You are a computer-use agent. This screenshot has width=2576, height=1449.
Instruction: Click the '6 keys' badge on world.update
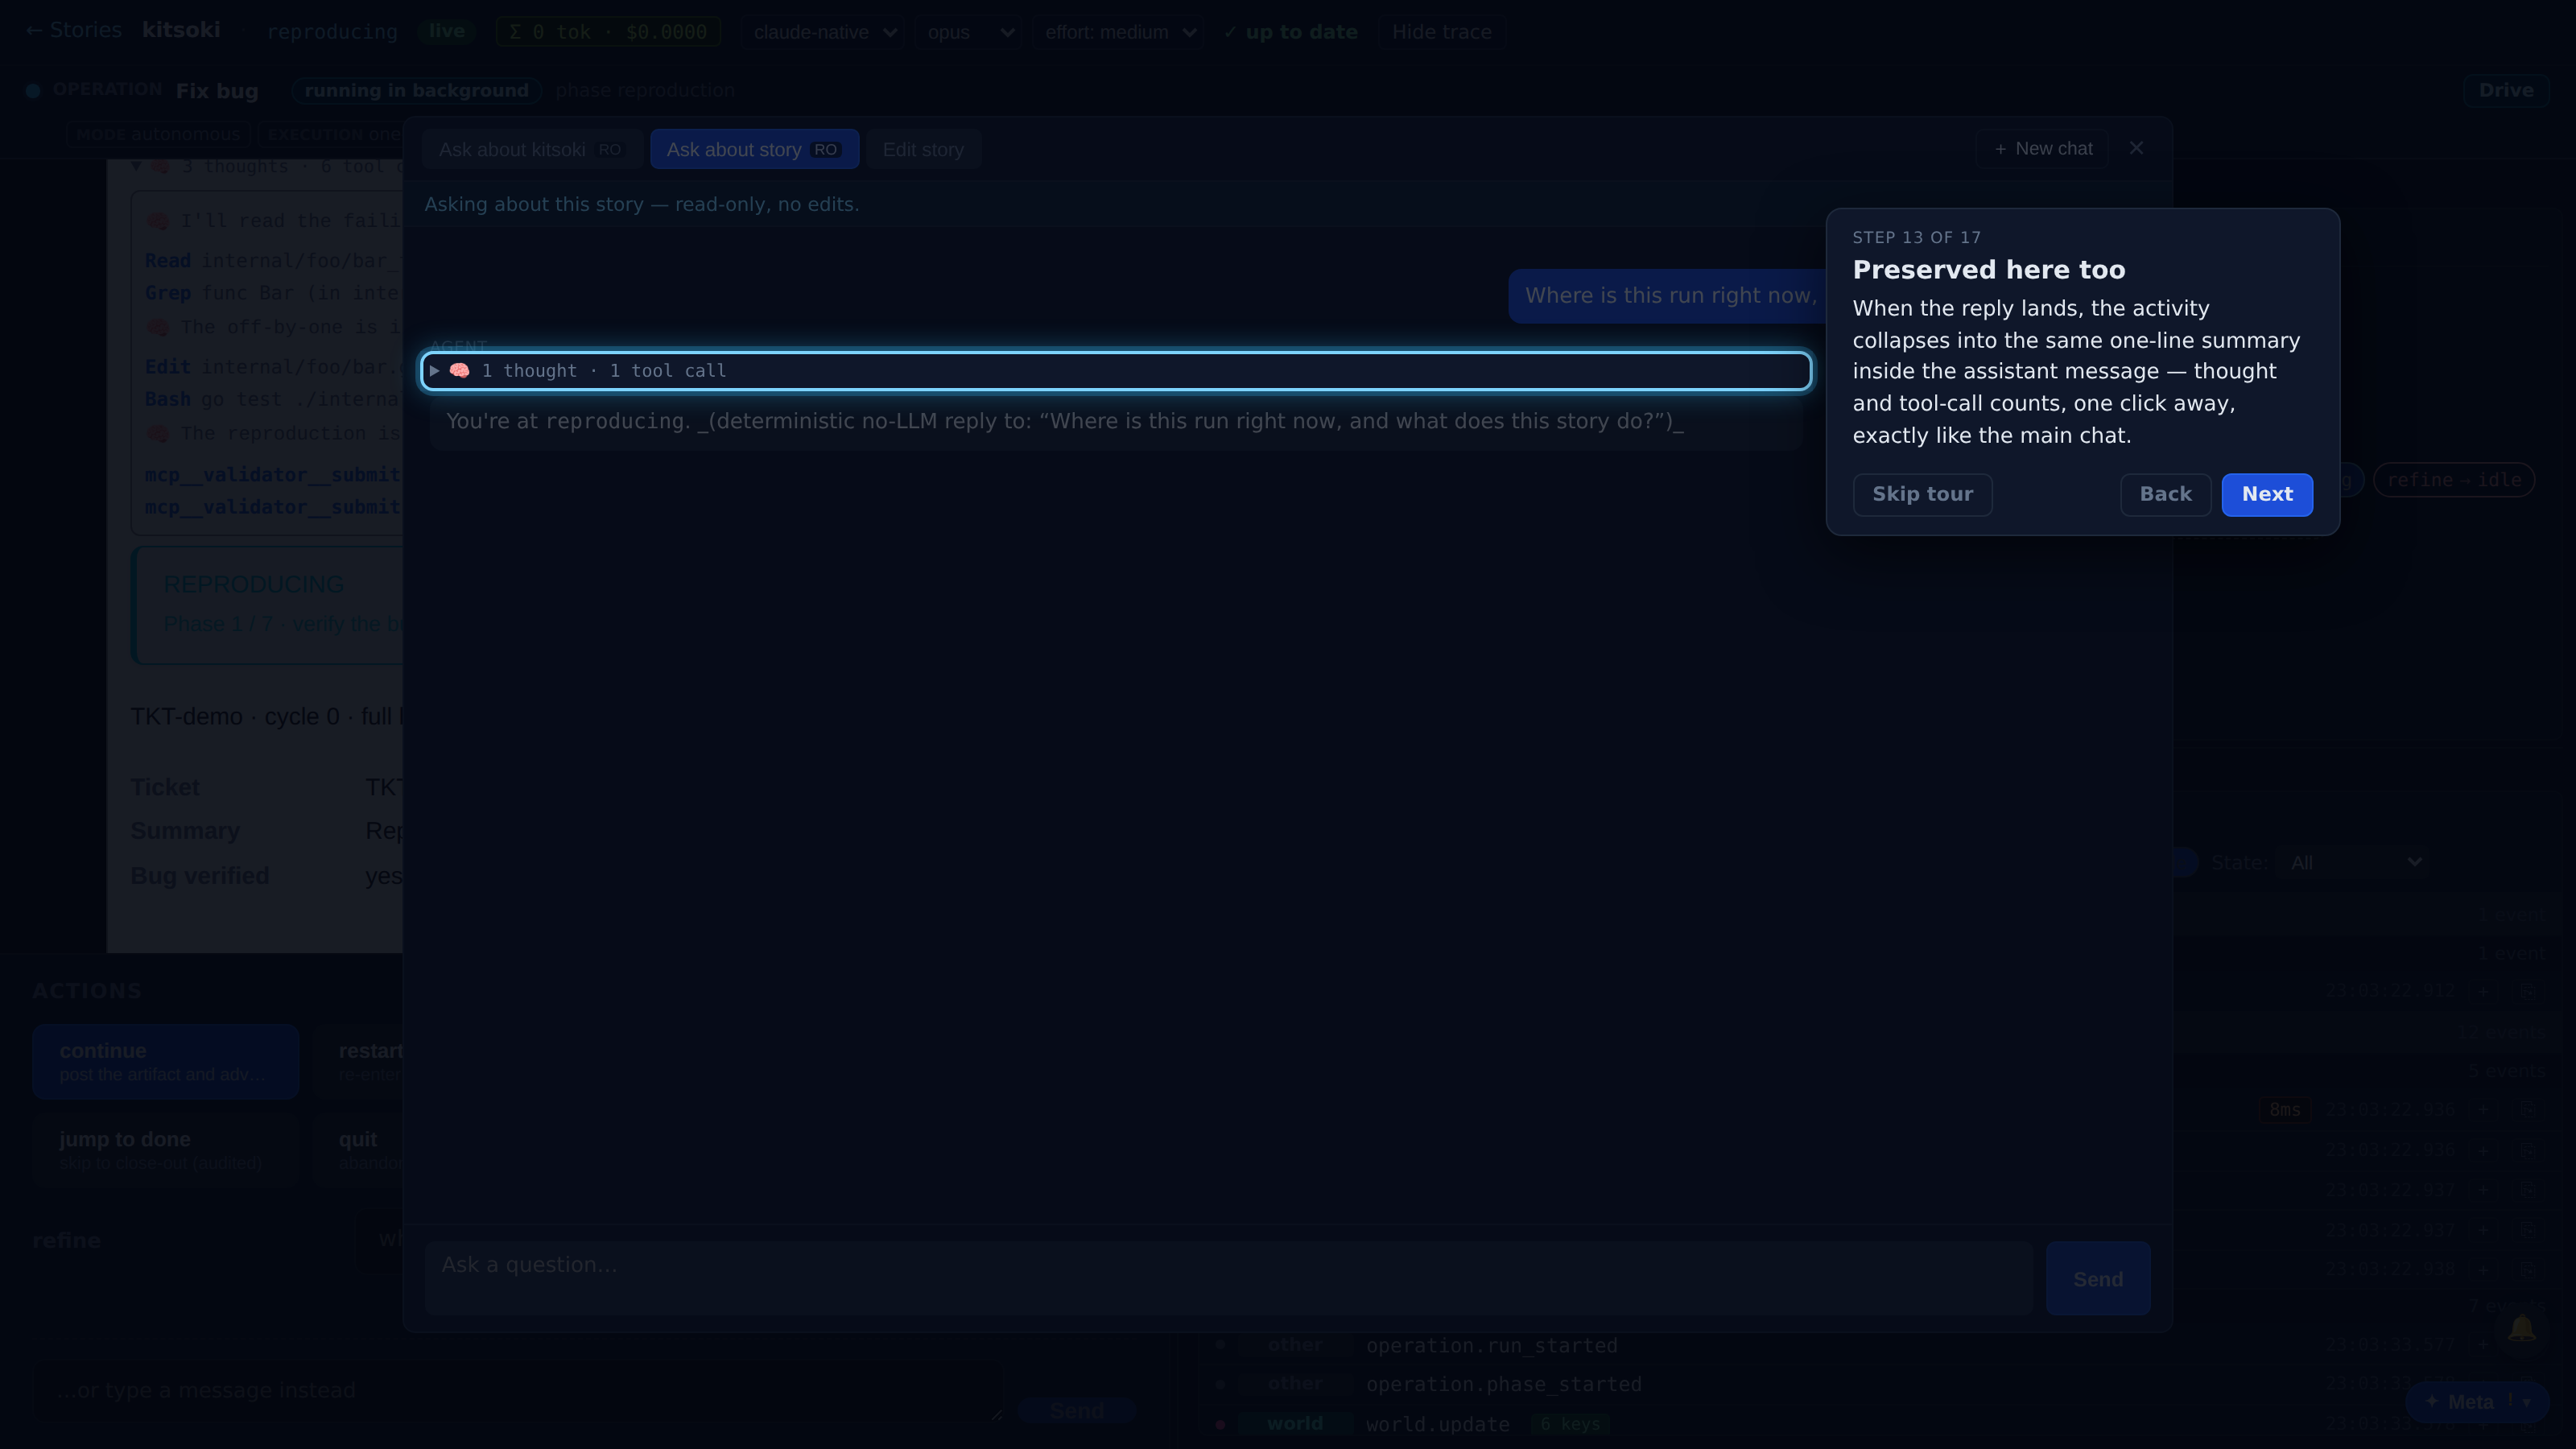[1569, 1424]
